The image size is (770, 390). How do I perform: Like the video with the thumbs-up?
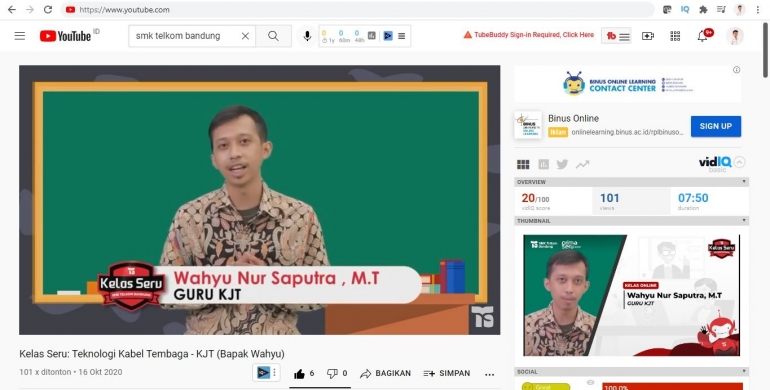(x=300, y=374)
